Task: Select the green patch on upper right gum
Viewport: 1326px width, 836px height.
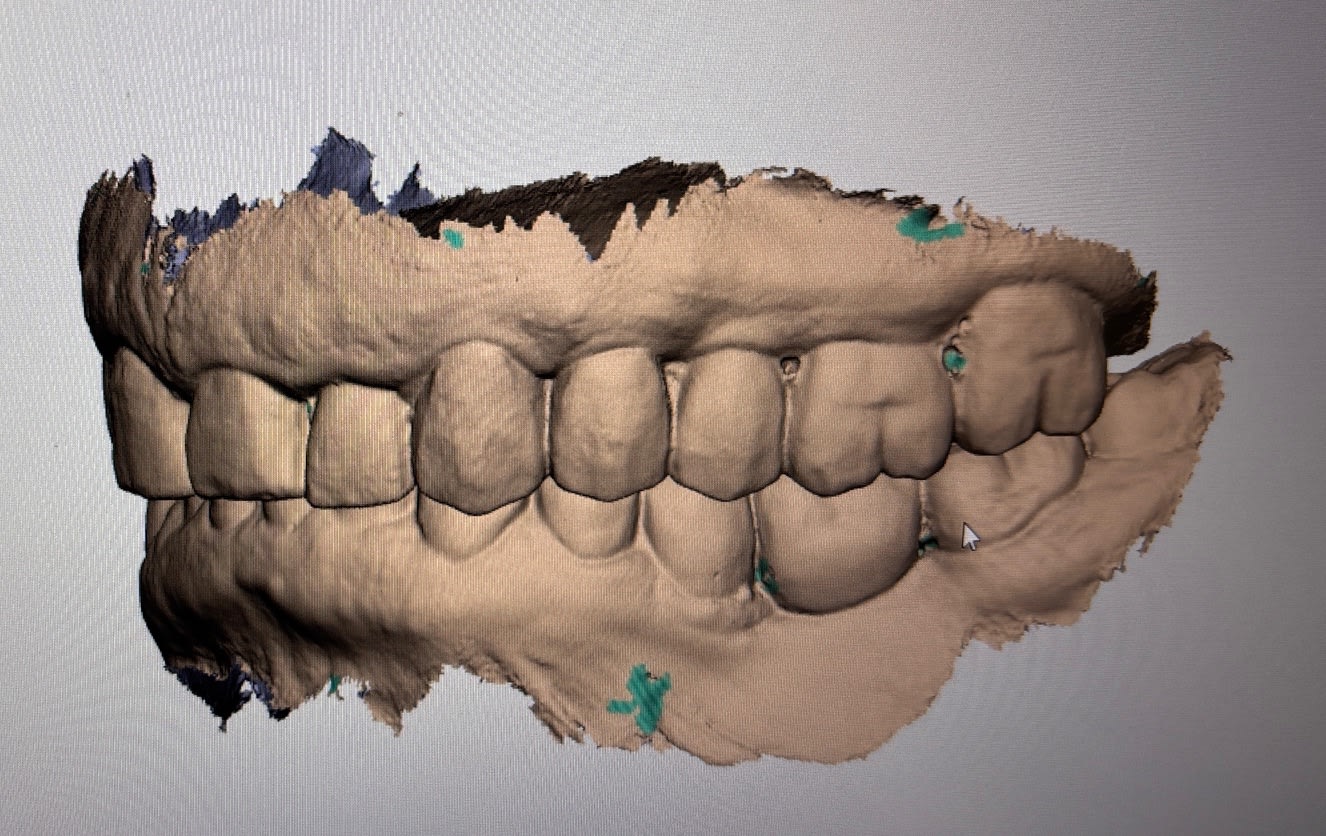Action: pos(928,226)
